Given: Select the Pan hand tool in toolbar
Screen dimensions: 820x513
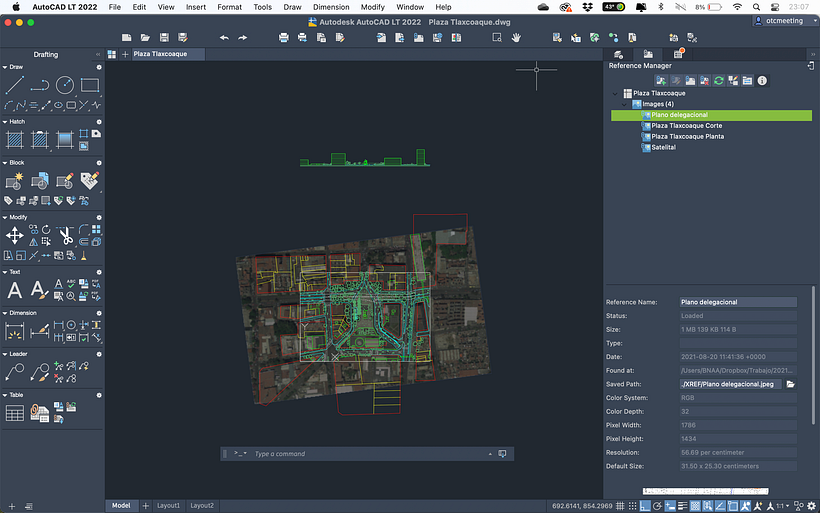Looking at the screenshot, I should [x=516, y=38].
